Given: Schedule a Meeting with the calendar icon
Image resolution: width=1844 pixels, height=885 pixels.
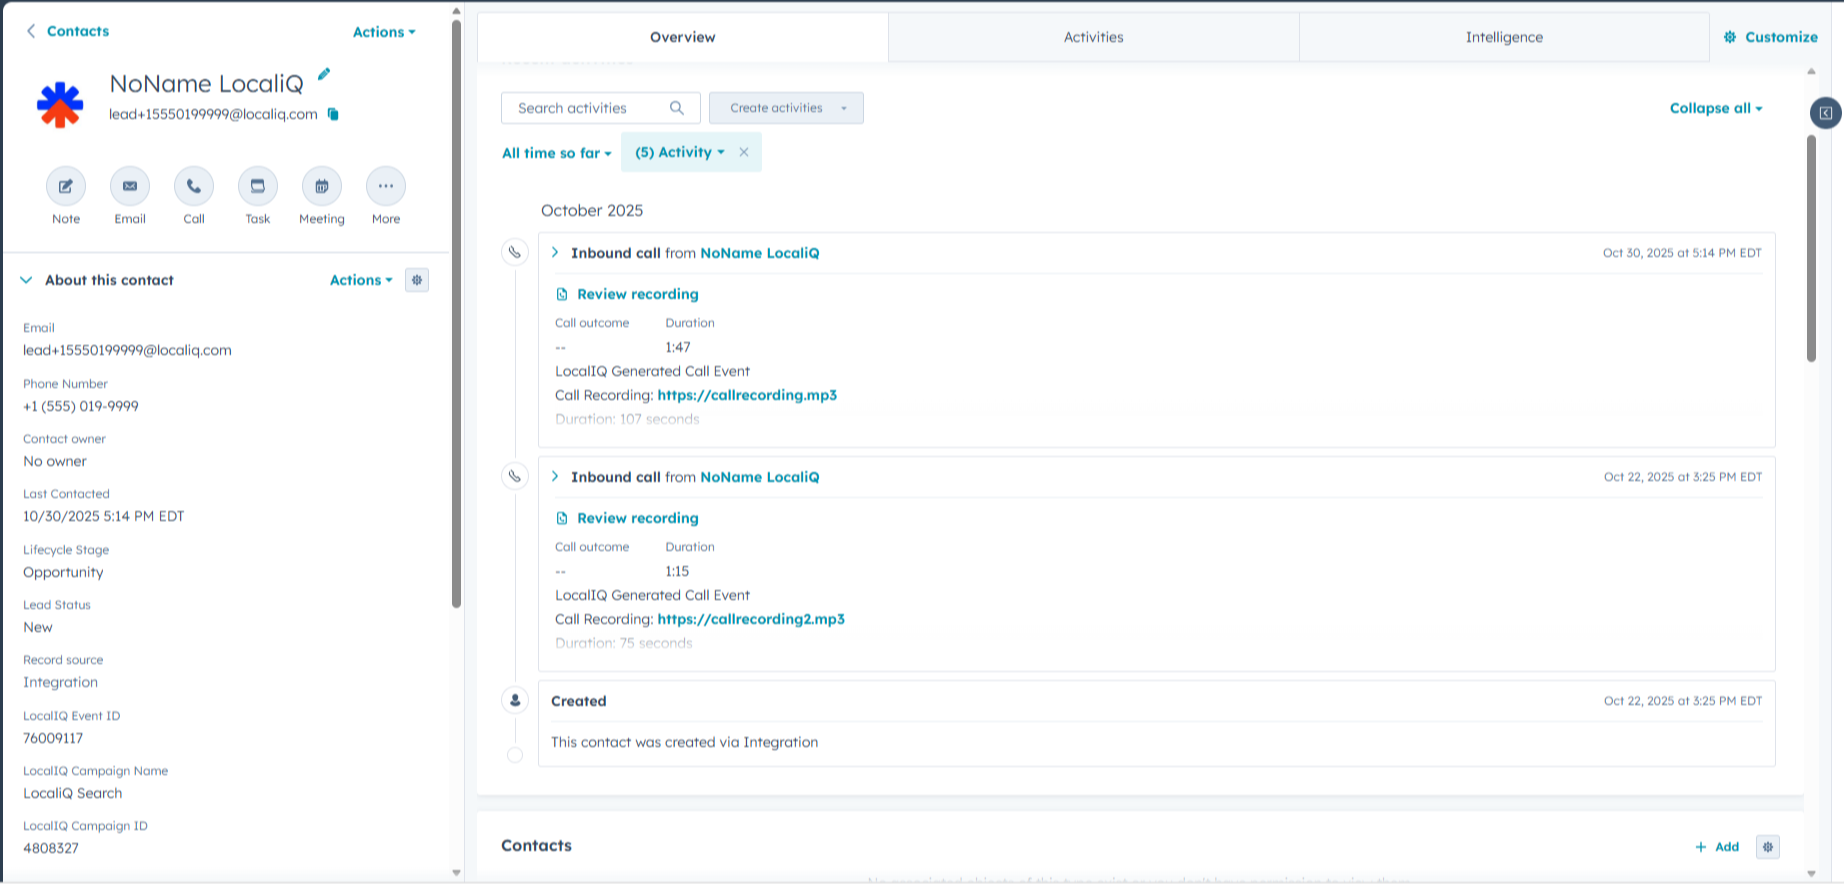Looking at the screenshot, I should pyautogui.click(x=322, y=186).
